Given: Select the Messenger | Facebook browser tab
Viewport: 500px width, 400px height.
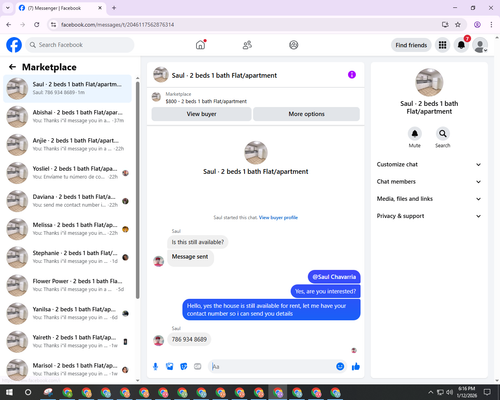Looking at the screenshot, I should 60,8.
